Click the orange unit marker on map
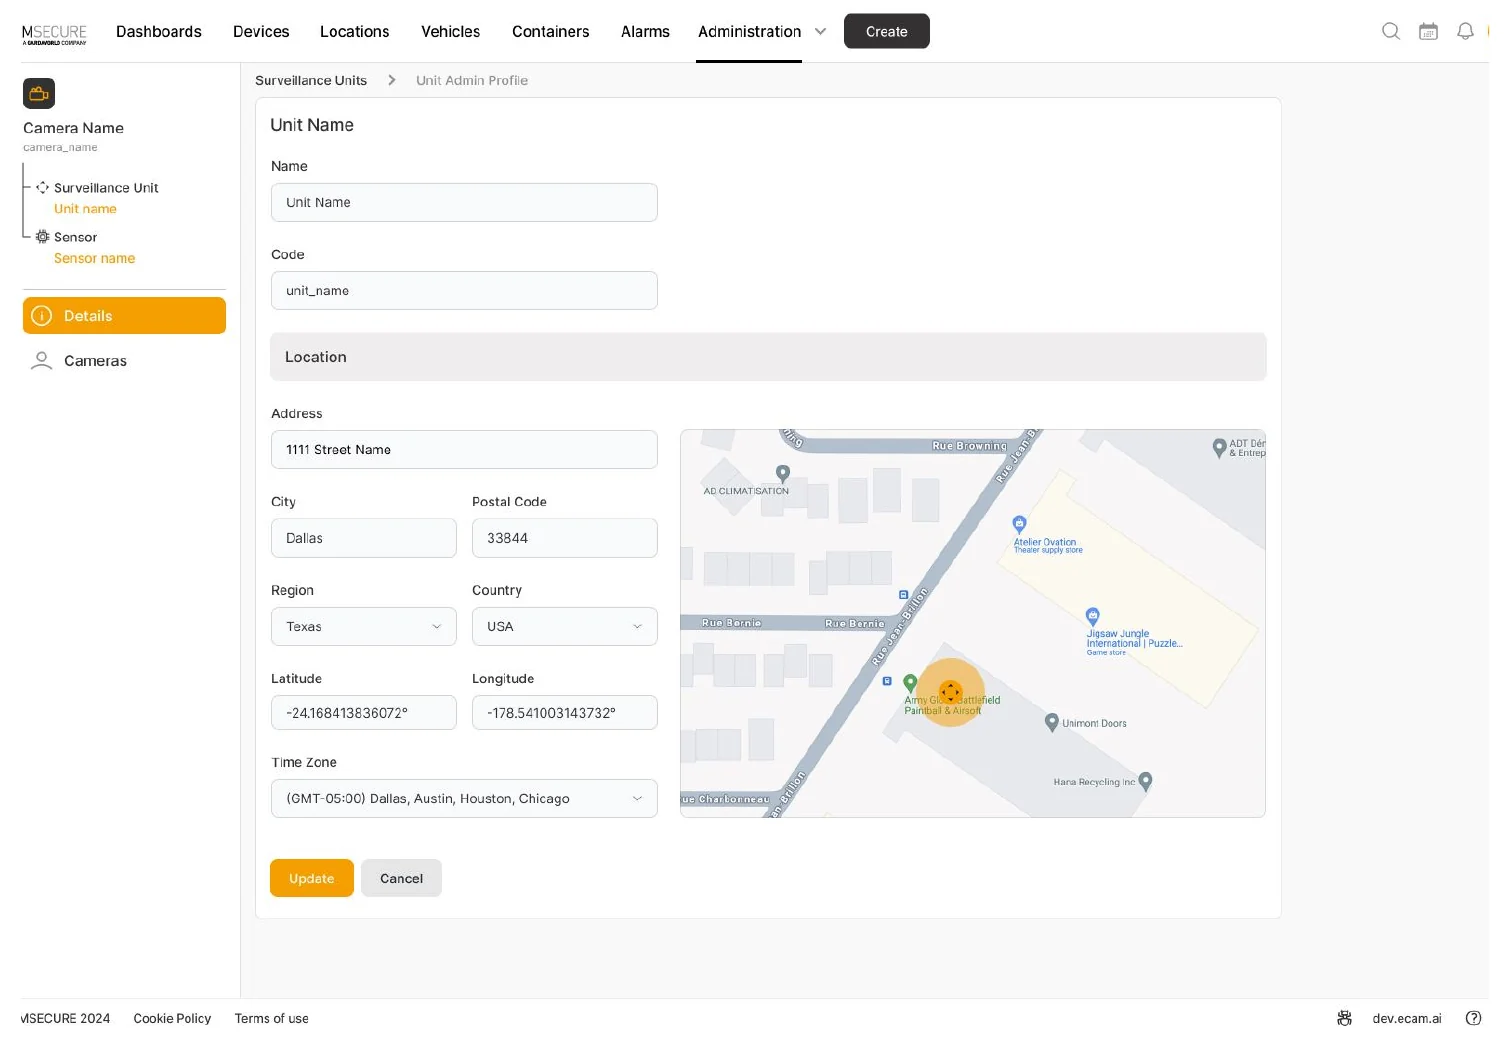Viewport: 1506px width, 1049px height. point(951,692)
